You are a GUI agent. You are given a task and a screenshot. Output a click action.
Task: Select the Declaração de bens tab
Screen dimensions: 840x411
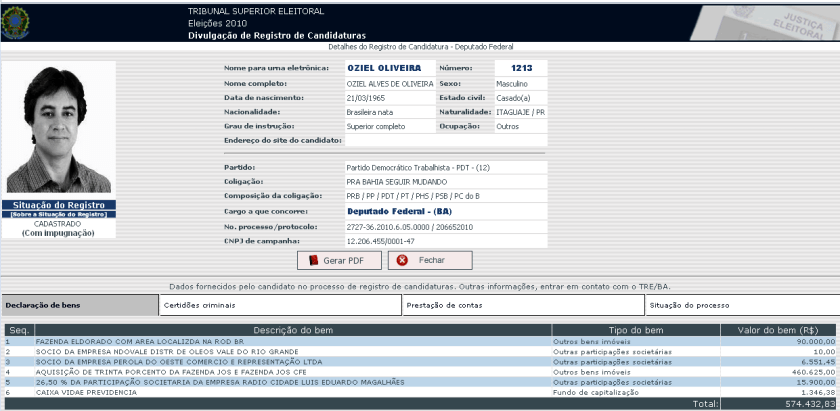point(80,305)
